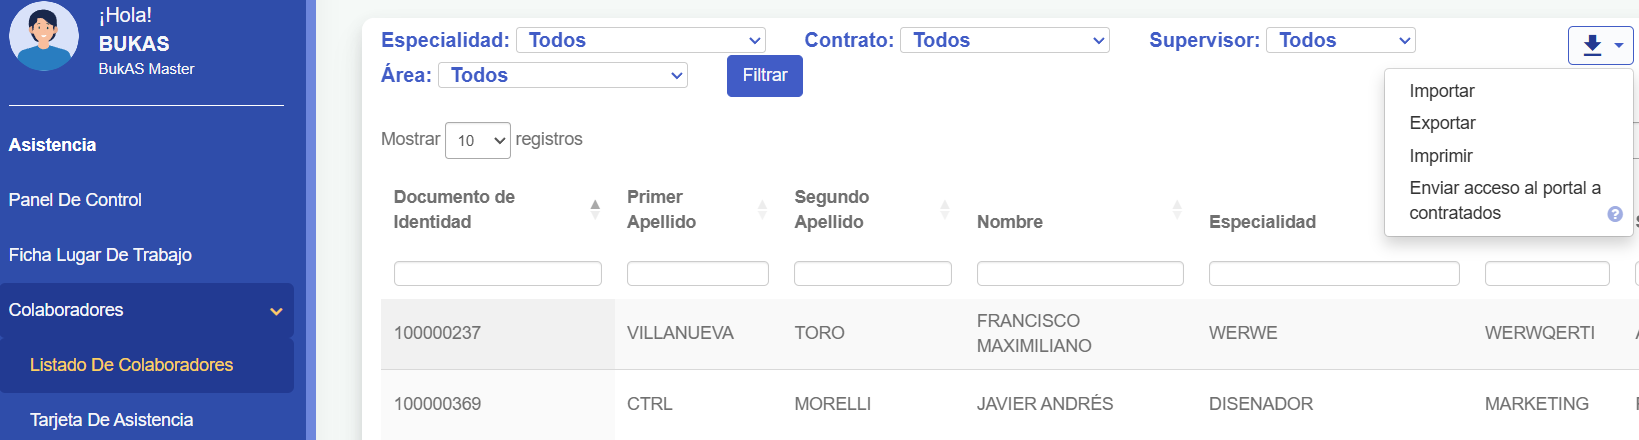This screenshot has height=440, width=1639.
Task: Sort by Segundo Apellido column arrows
Action: click(x=944, y=209)
